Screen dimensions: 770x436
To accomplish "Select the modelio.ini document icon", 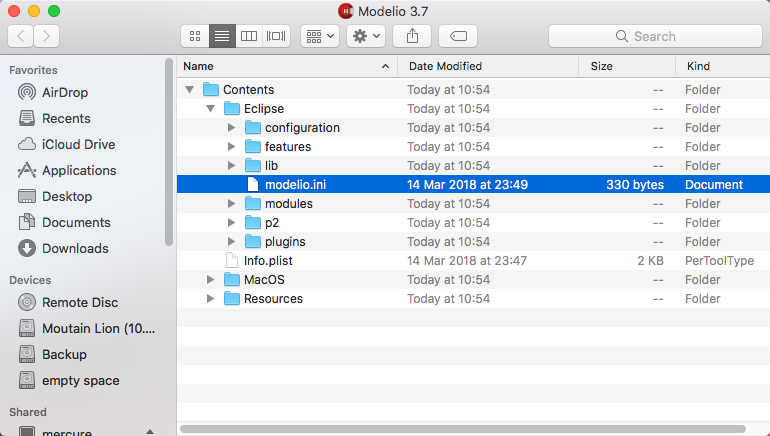I will tap(253, 185).
